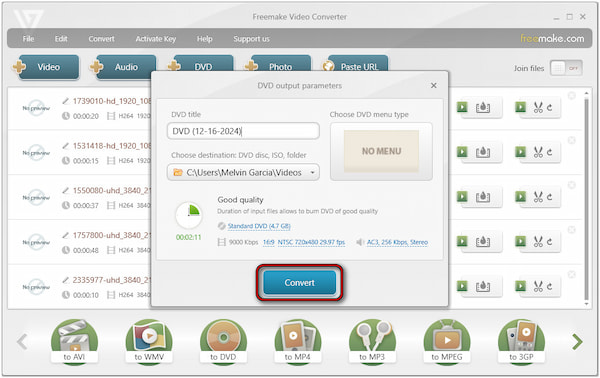Open the Convert menu

pos(101,39)
